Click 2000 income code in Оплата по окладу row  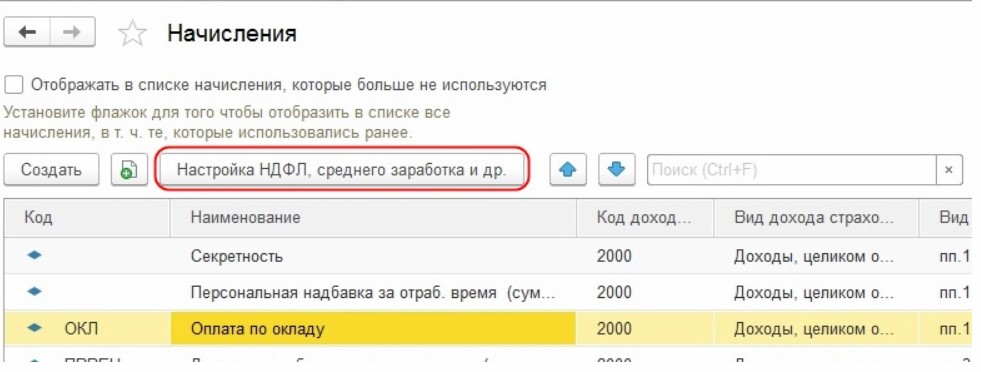tap(614, 328)
